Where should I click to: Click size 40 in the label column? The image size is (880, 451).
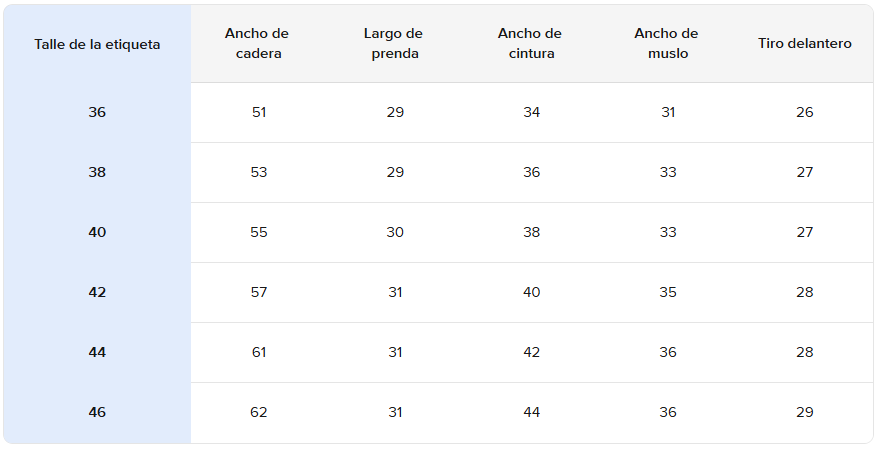[97, 232]
